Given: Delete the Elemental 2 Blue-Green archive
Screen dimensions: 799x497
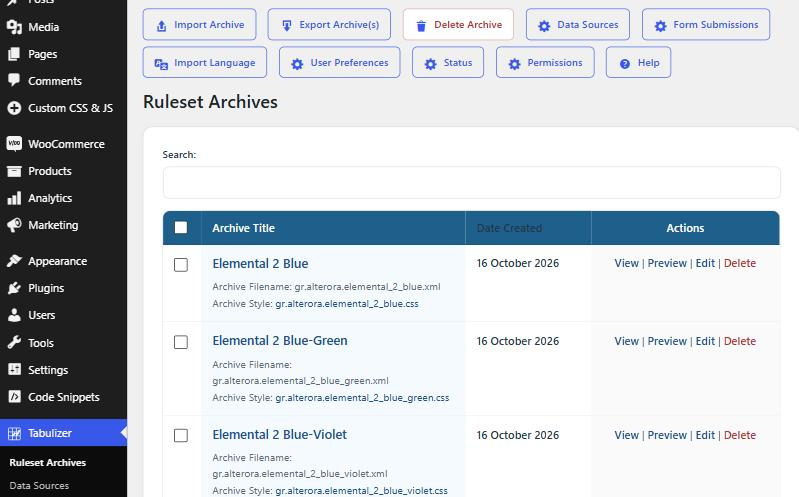Looking at the screenshot, I should click(x=739, y=342).
